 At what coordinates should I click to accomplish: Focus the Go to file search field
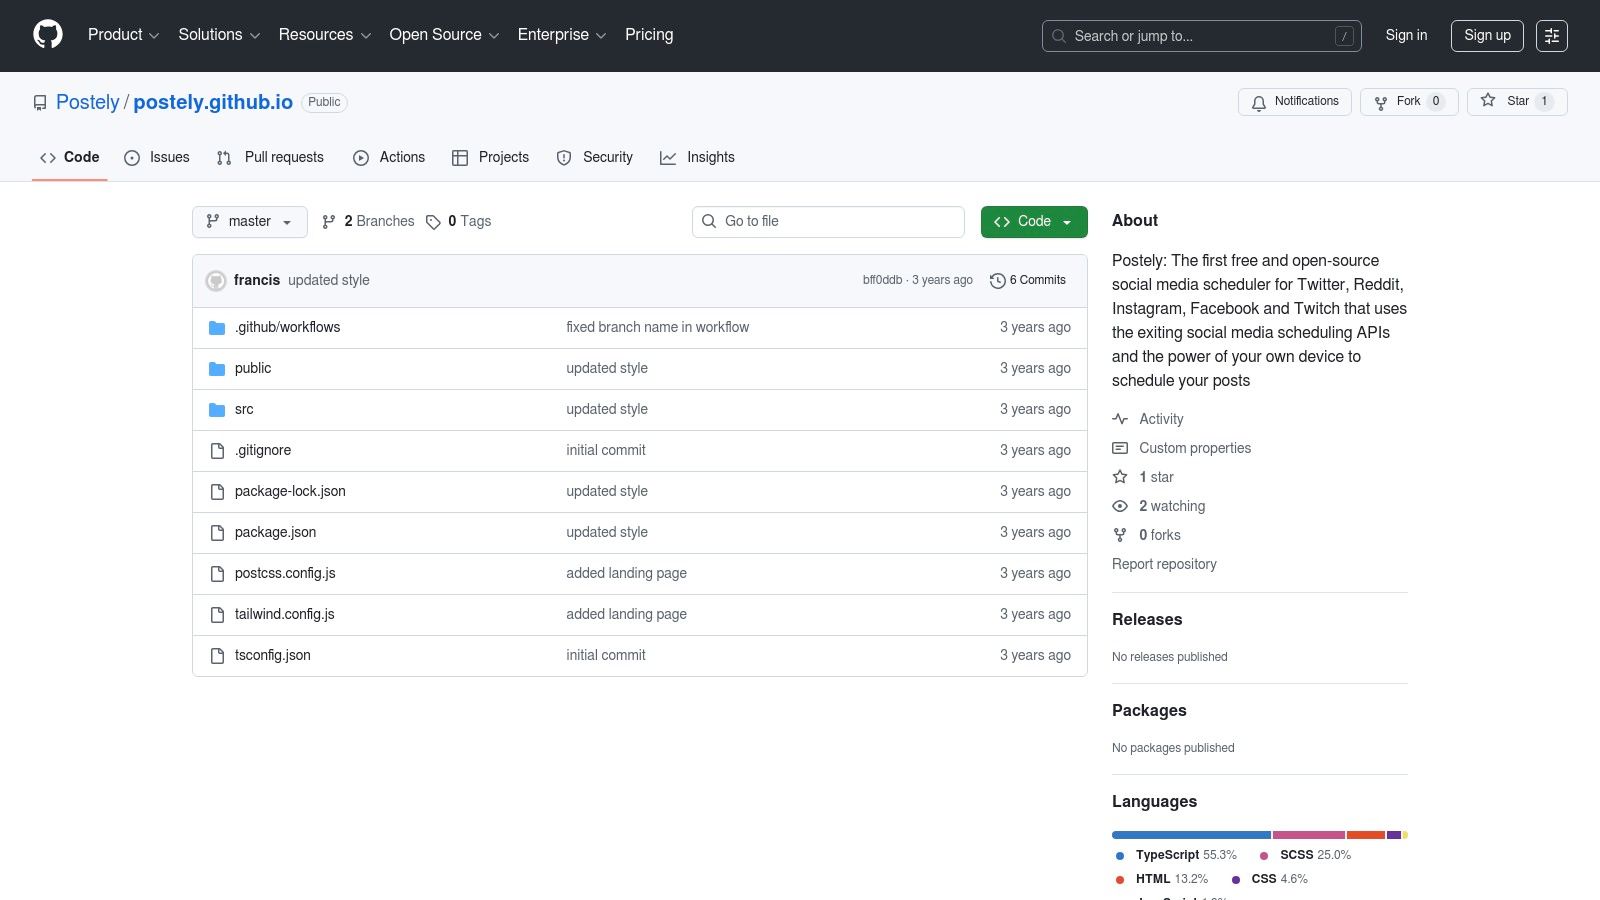click(828, 222)
